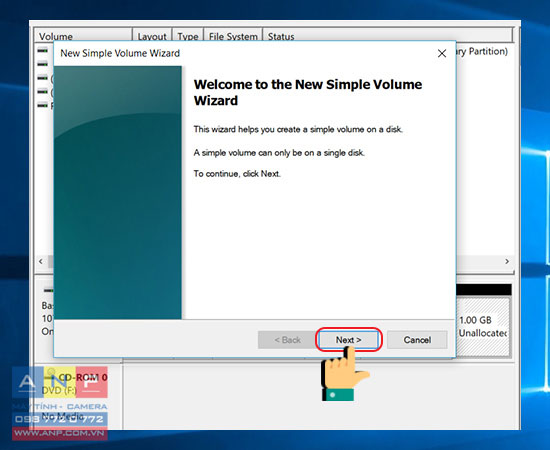Select the topmost volume drive icon in list

42,51
